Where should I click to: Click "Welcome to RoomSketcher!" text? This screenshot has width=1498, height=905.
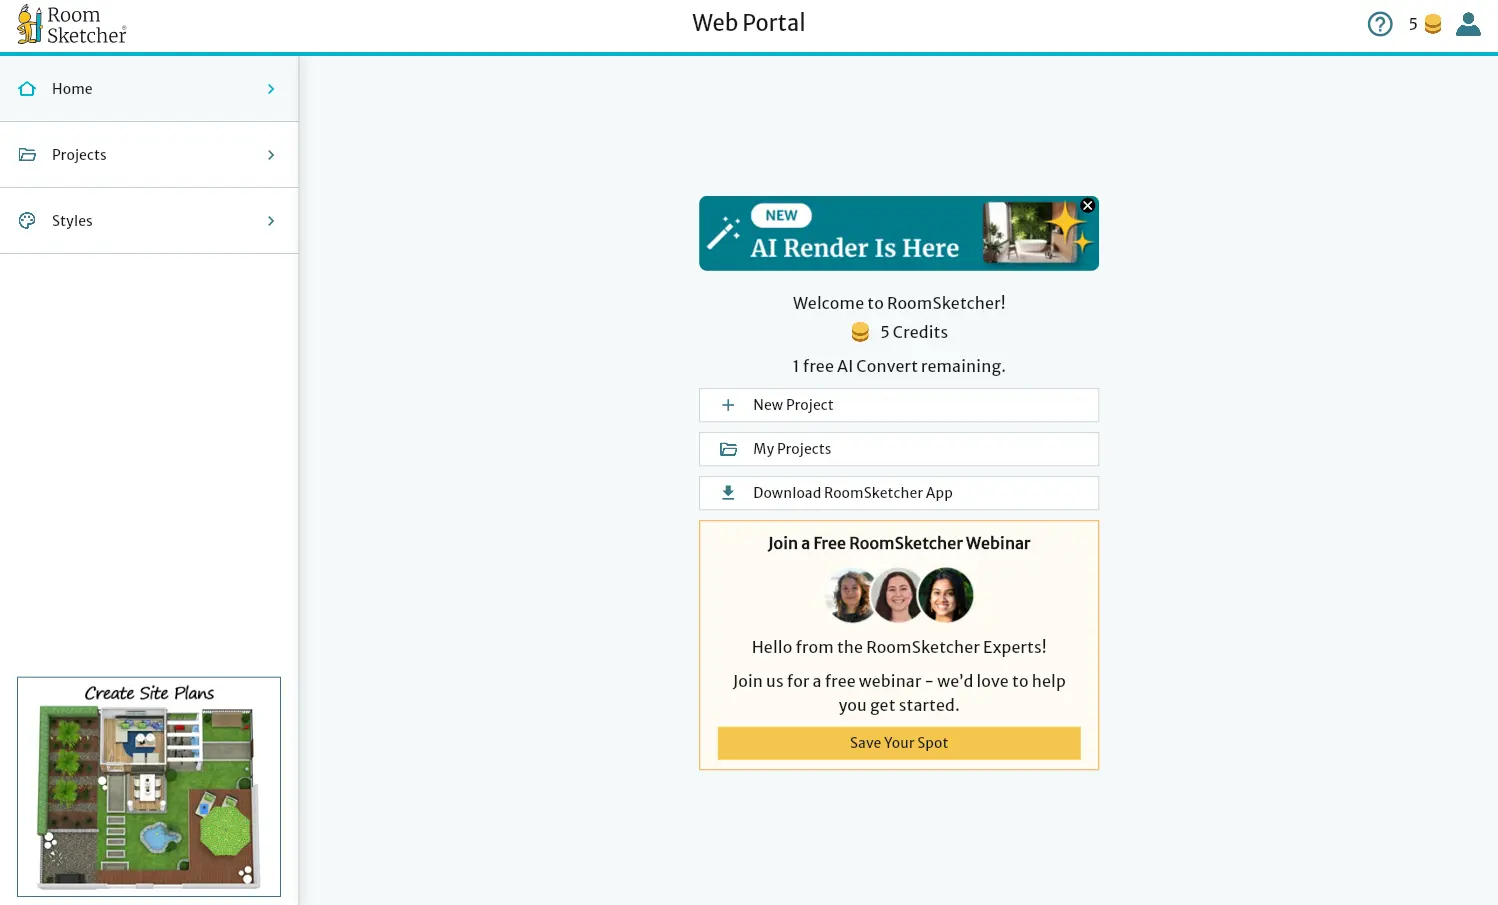(x=899, y=303)
